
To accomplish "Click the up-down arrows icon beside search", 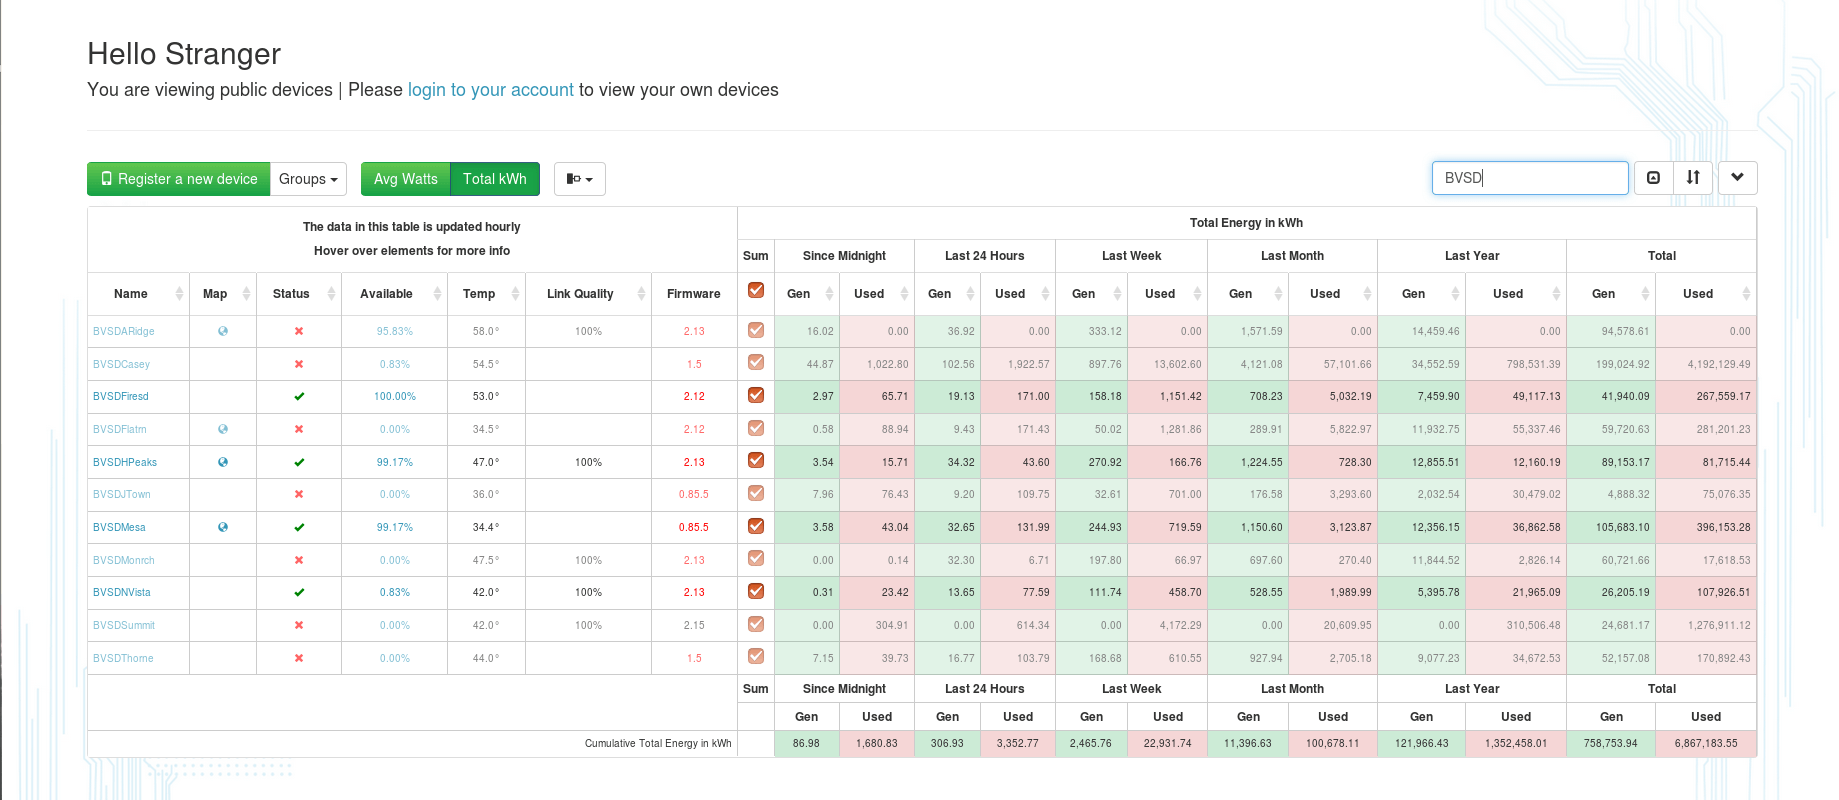I will coord(1693,178).
